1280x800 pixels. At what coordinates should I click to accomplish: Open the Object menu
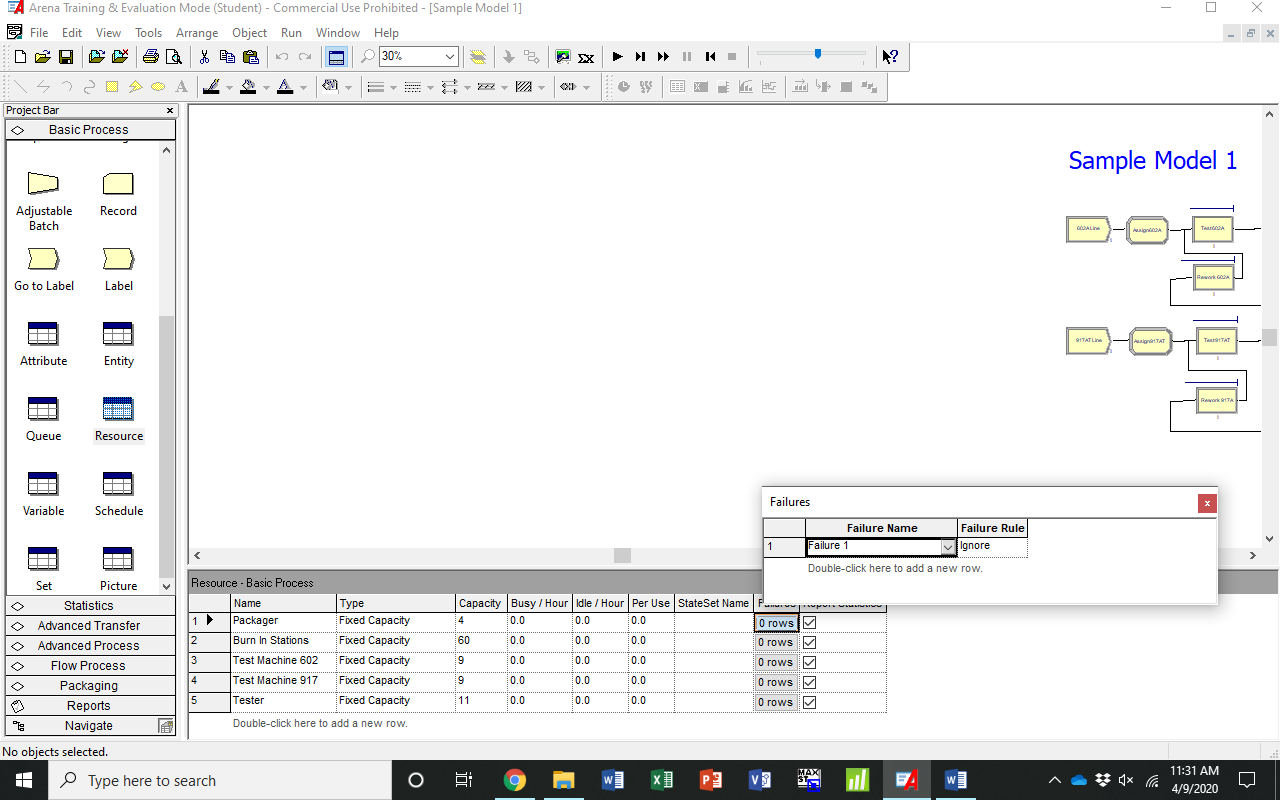pos(250,33)
